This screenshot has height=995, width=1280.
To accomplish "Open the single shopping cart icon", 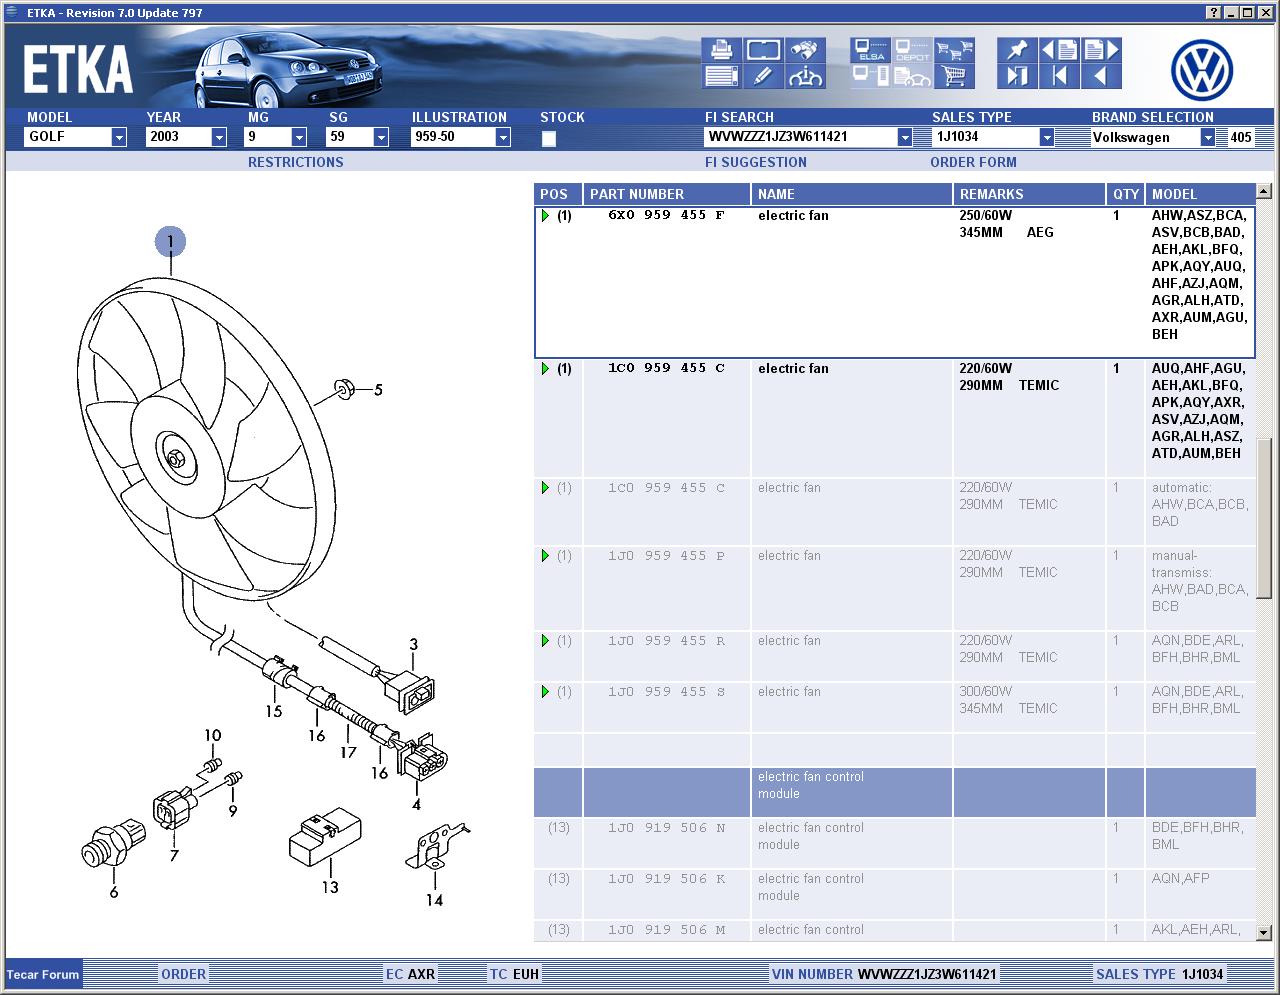I will click(x=954, y=76).
